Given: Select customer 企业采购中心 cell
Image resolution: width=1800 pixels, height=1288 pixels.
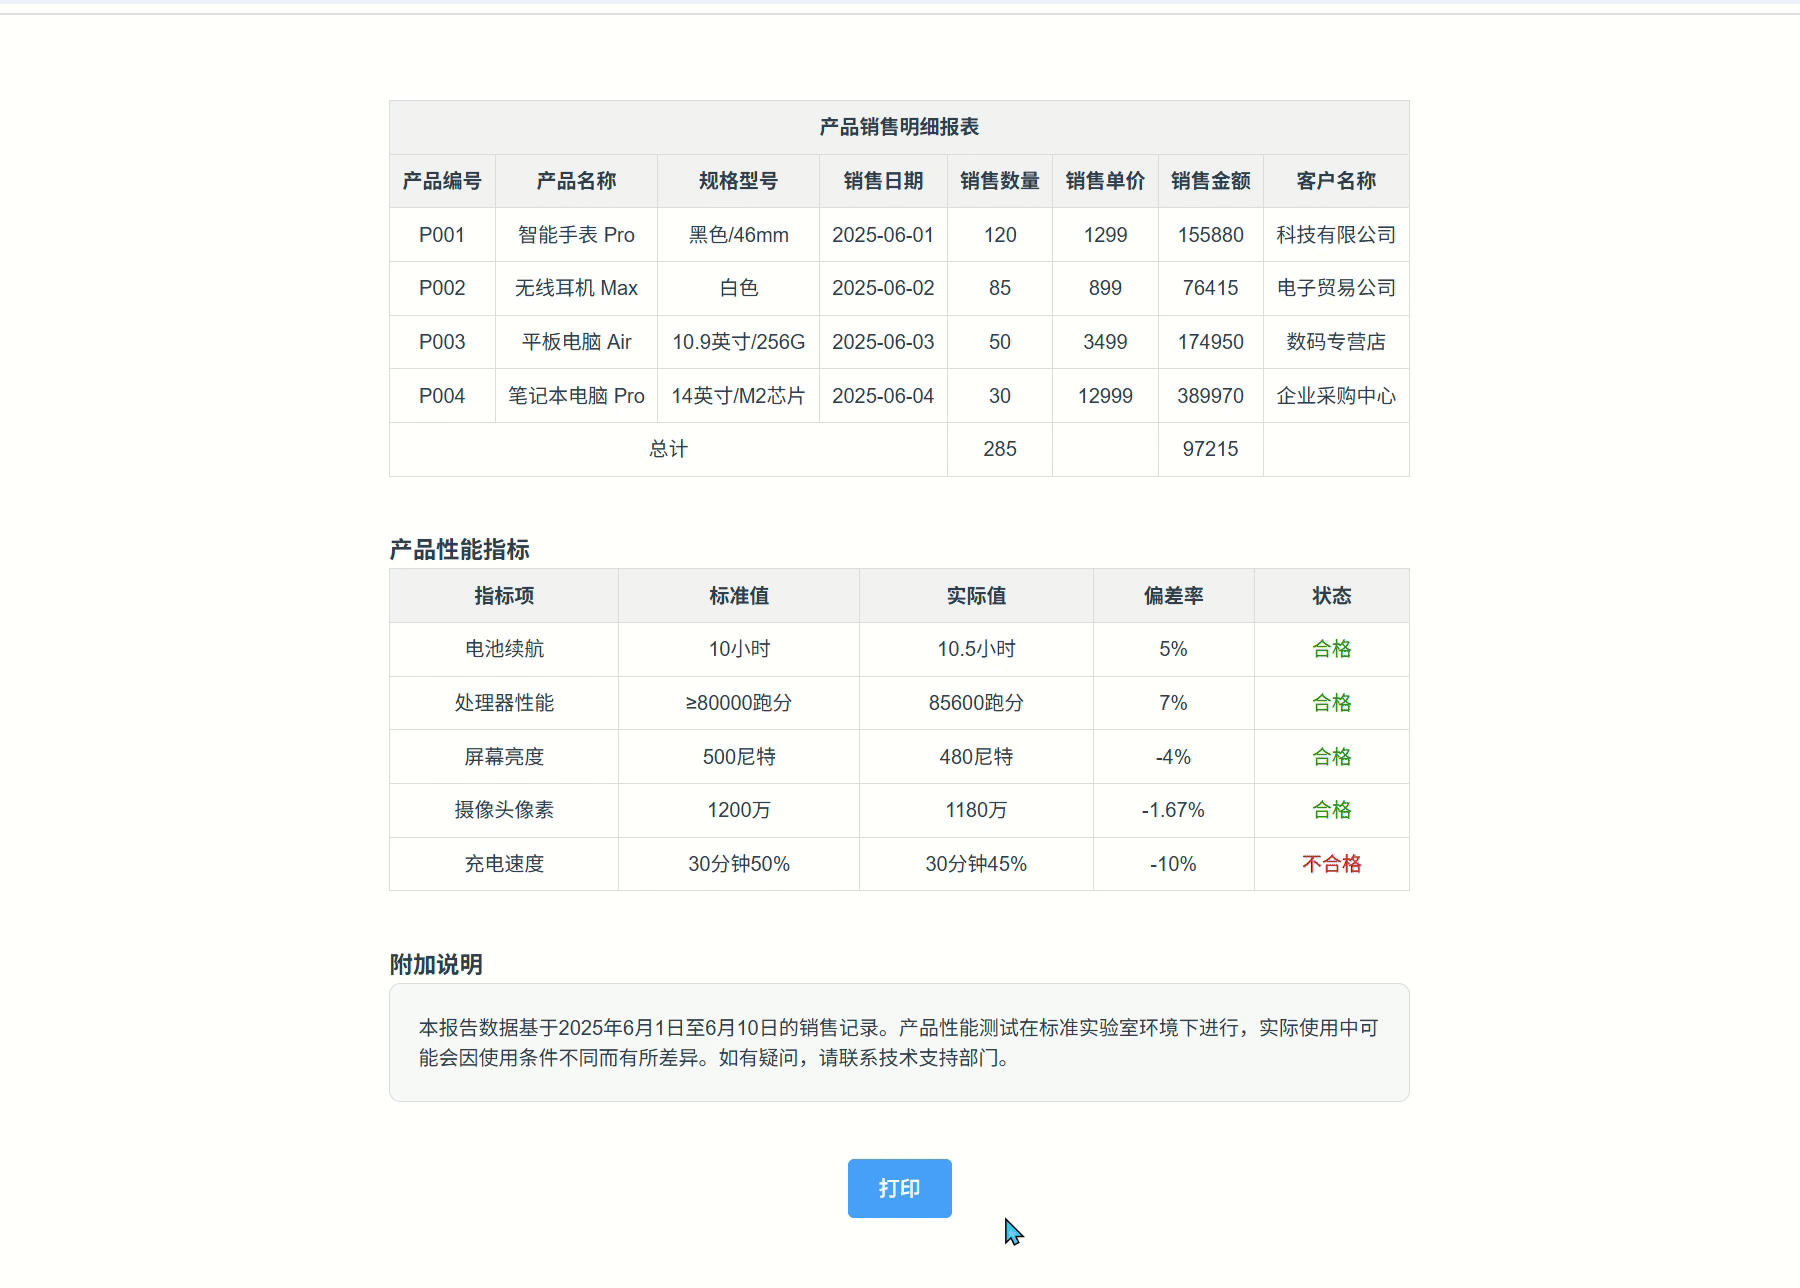Looking at the screenshot, I should point(1334,395).
